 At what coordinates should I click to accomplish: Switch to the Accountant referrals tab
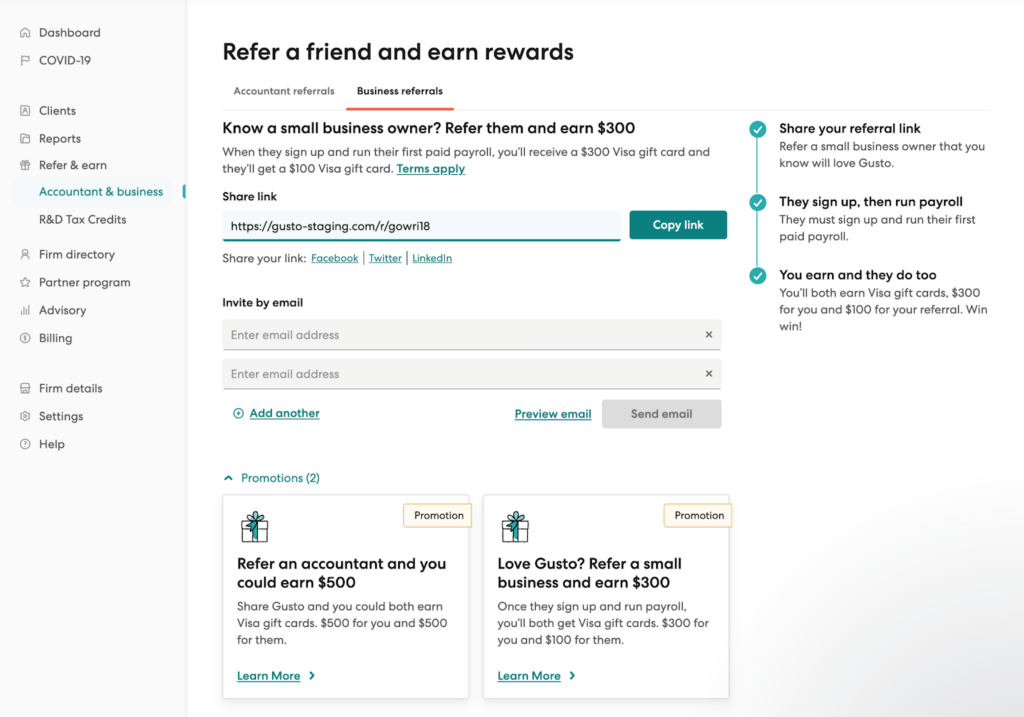(283, 91)
